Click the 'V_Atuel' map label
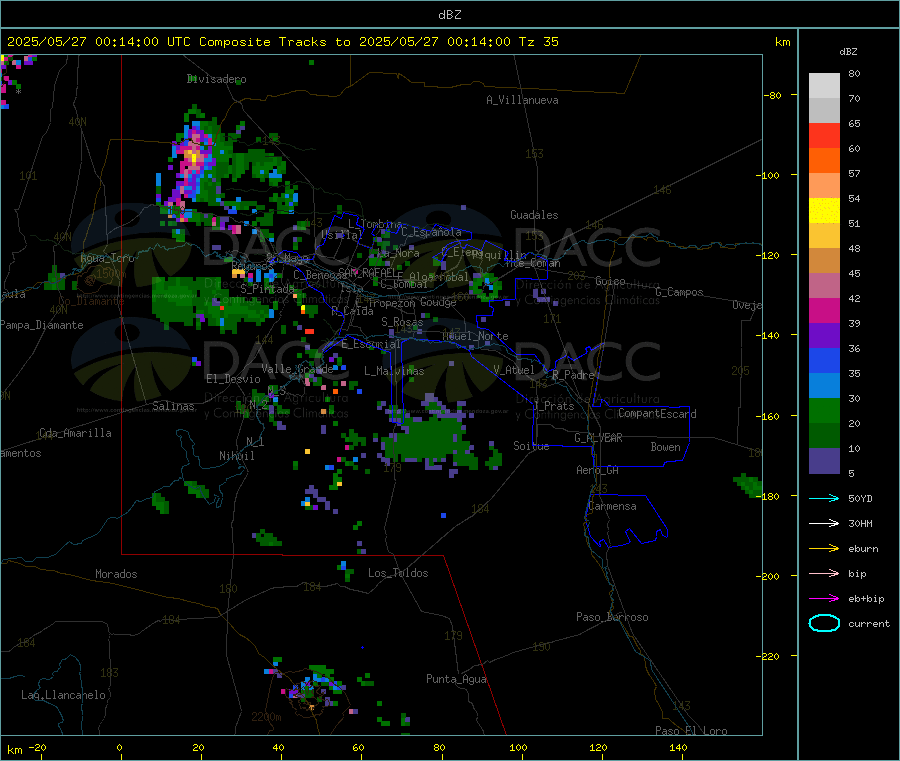Viewport: 900px width, 761px height. (x=514, y=370)
